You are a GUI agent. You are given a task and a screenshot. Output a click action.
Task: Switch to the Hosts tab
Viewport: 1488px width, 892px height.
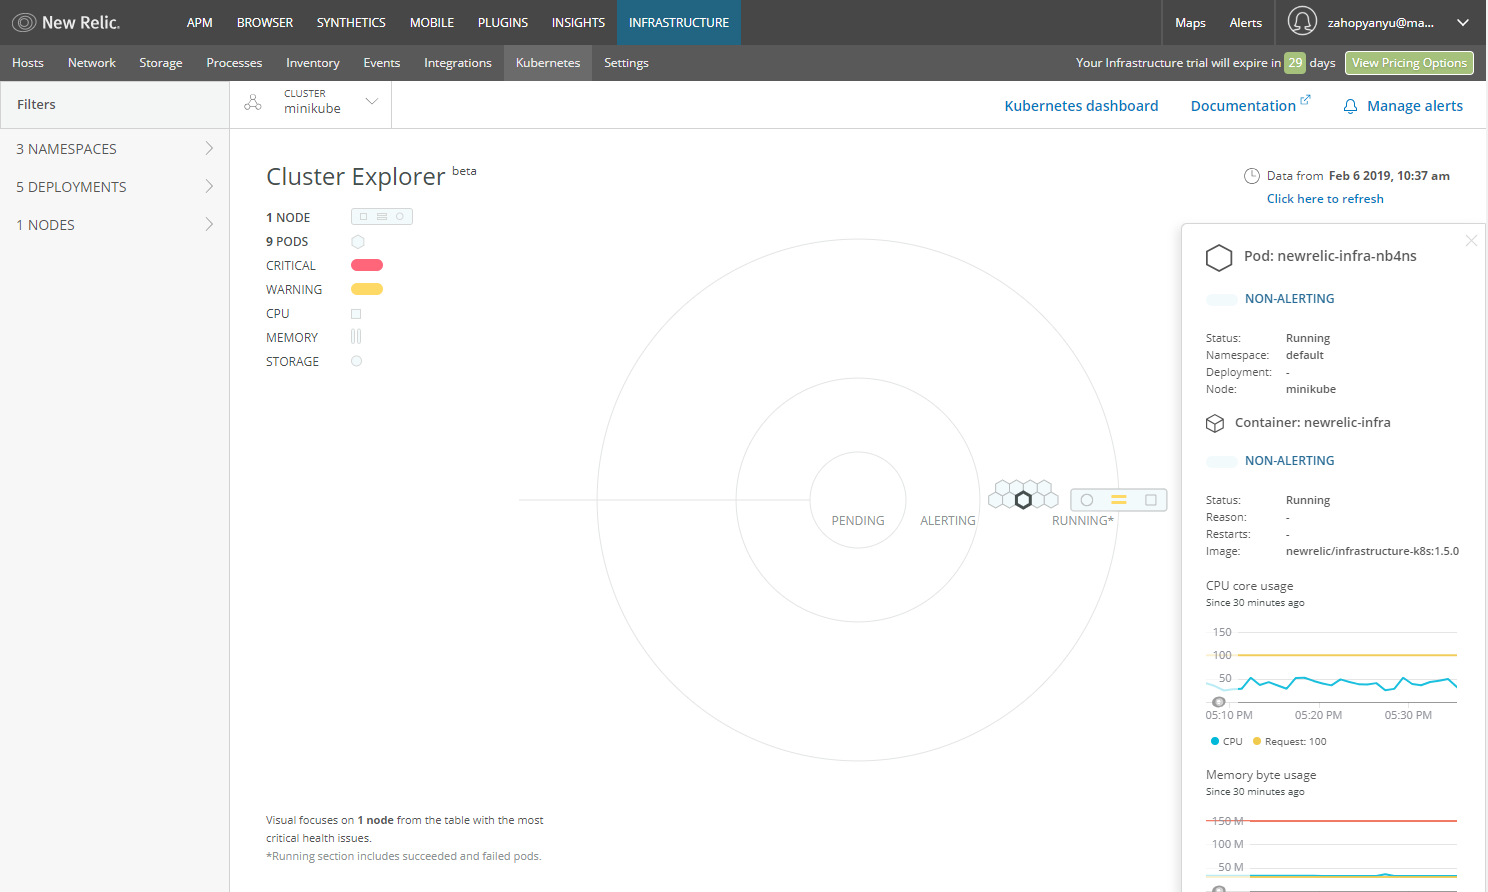28,62
